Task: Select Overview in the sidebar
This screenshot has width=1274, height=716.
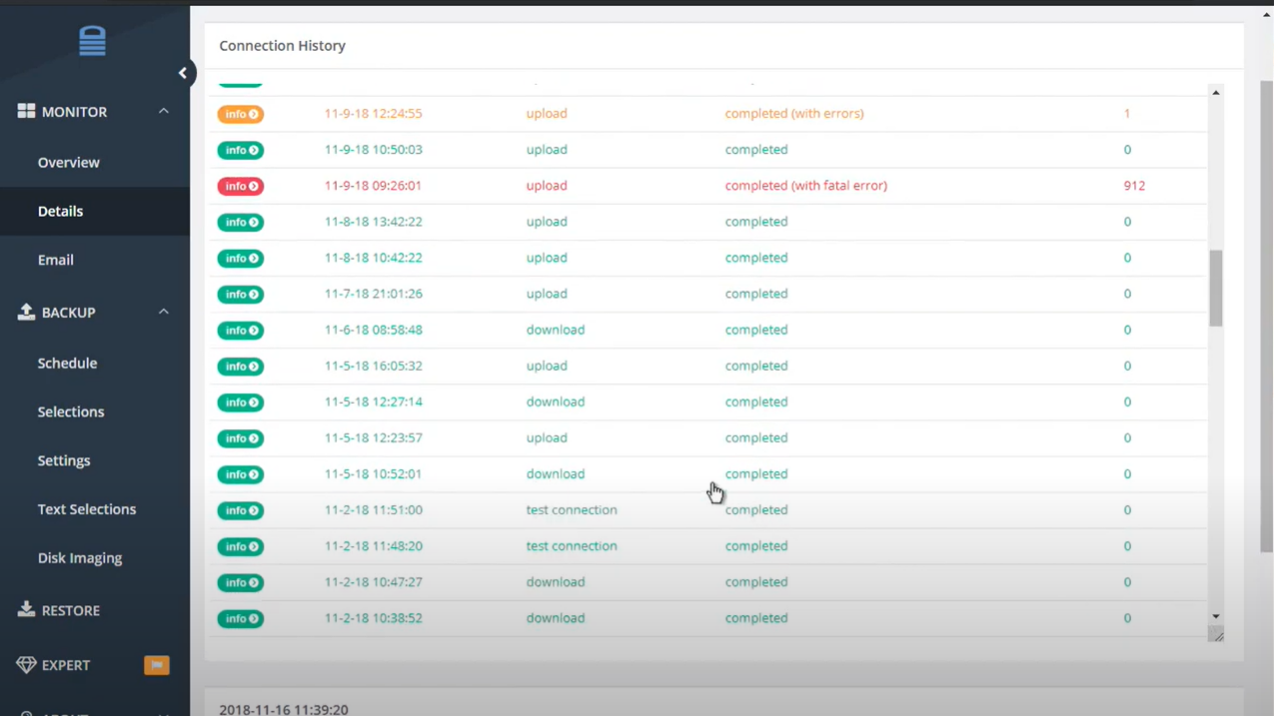Action: (x=68, y=162)
